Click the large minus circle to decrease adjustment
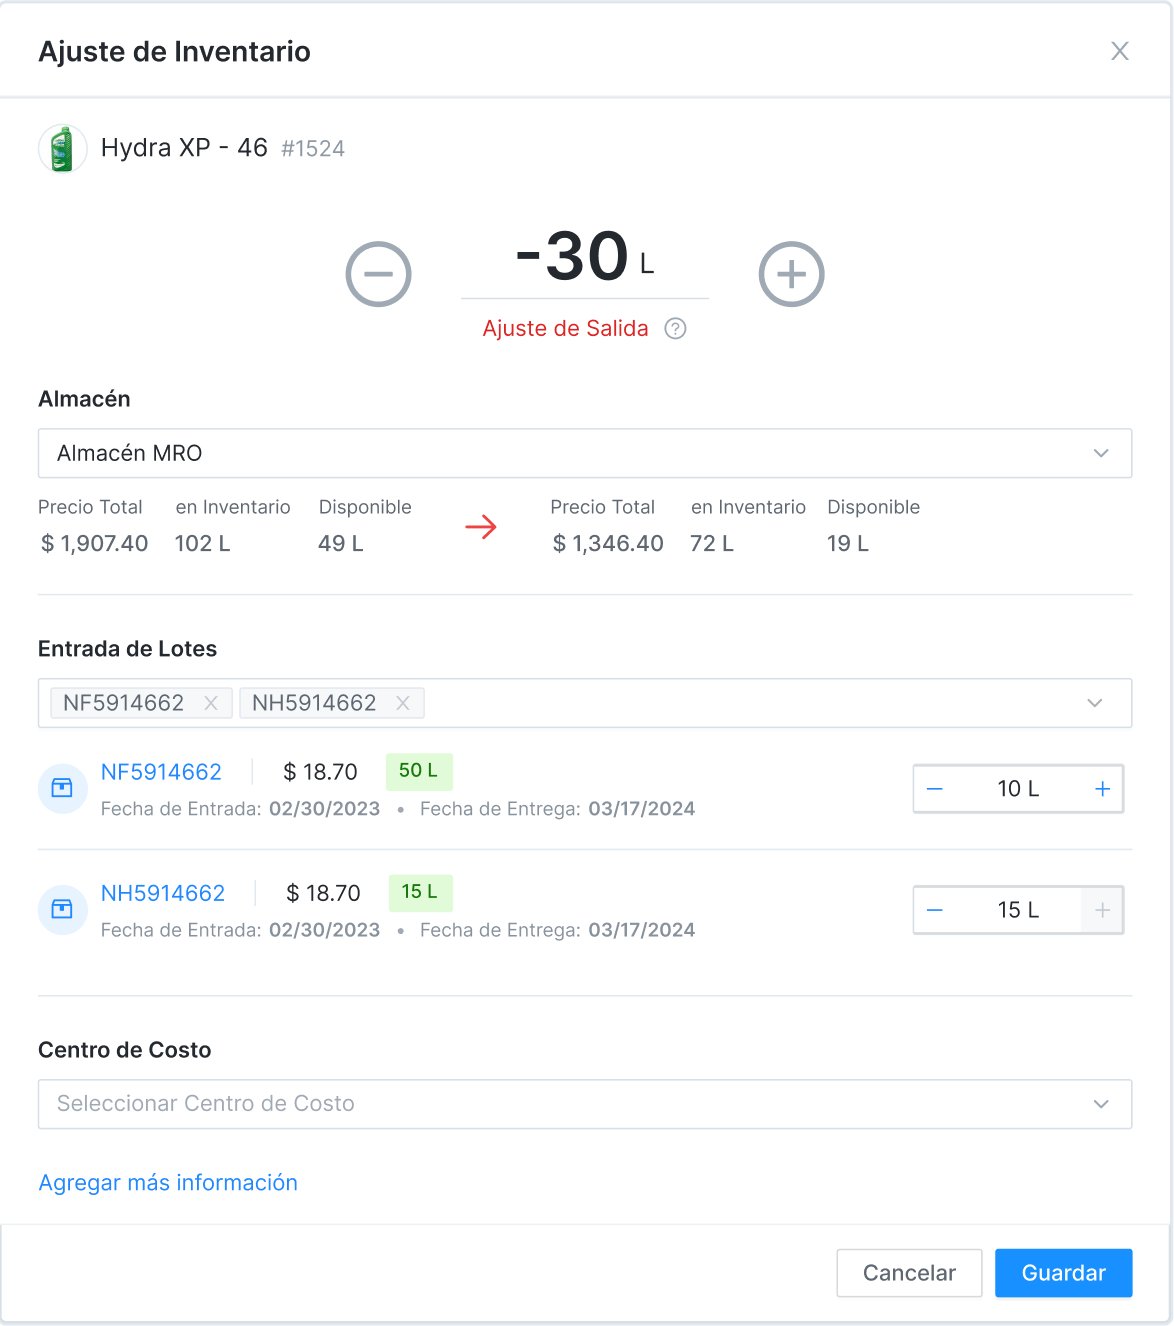 pos(378,274)
